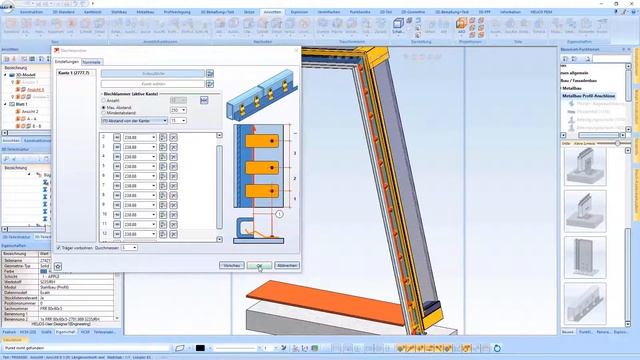Image resolution: width=640 pixels, height=360 pixels.
Task: Click the insert icon in clamp row 9
Action: (x=163, y=205)
